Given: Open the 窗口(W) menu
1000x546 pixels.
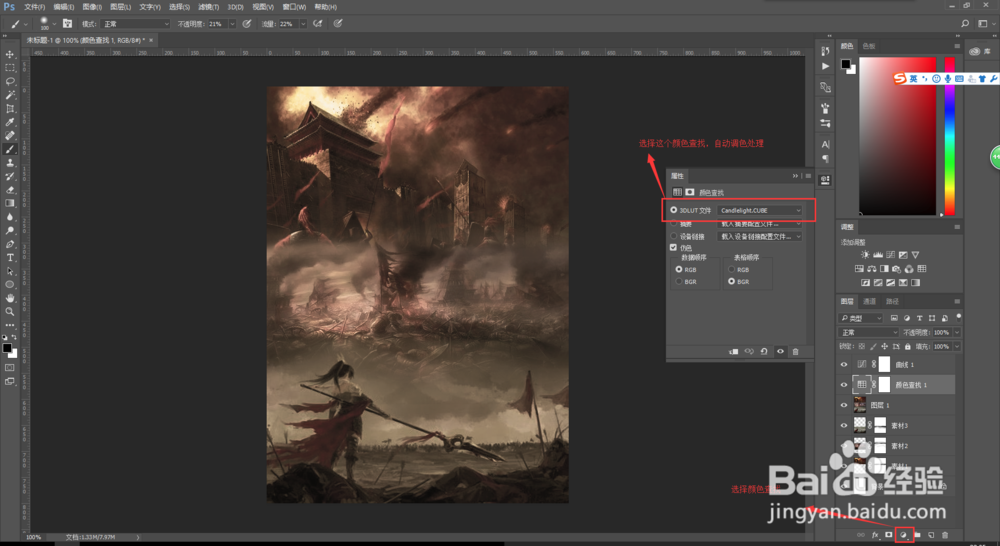Looking at the screenshot, I should [x=294, y=7].
